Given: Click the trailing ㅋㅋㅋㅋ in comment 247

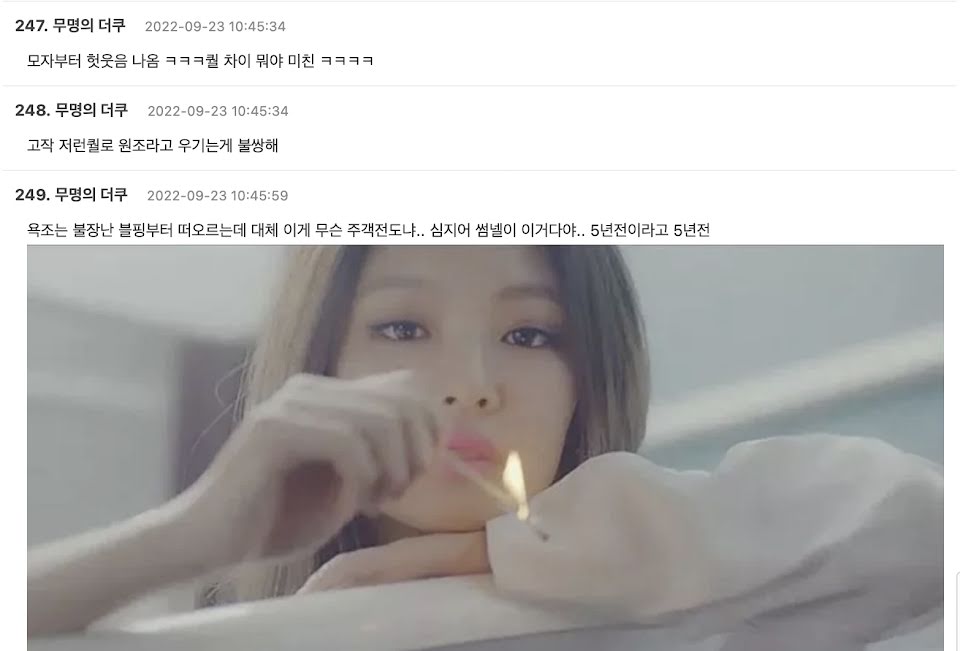Looking at the screenshot, I should pos(347,61).
